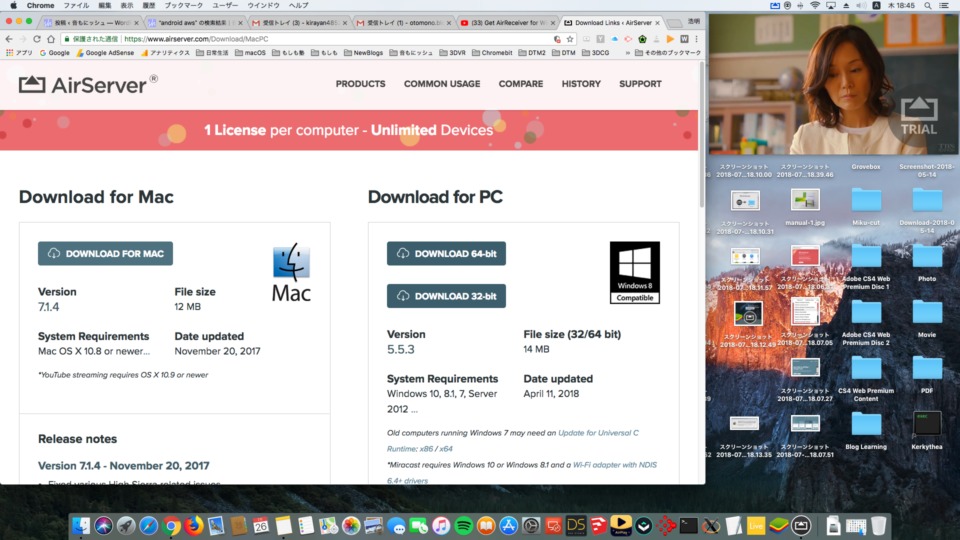Click DOWNLOAD 32-bit button
This screenshot has height=540, width=960.
coord(446,296)
